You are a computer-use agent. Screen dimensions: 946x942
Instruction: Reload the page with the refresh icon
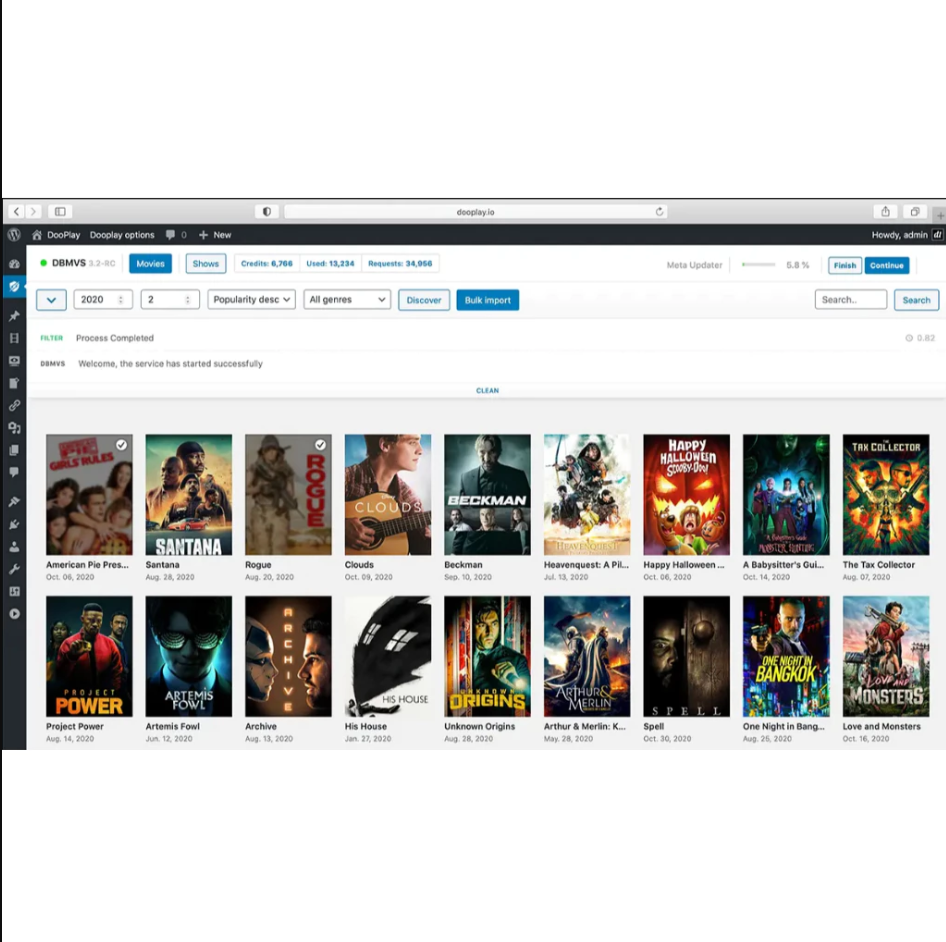pyautogui.click(x=659, y=211)
